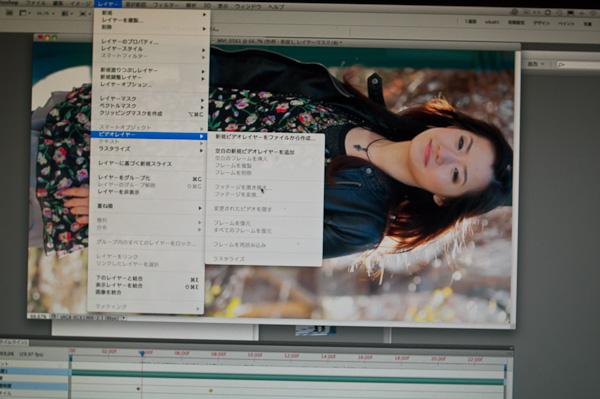
Task: Choose 空白の新規ビデオレイヤーを追加 in submenu
Action: 254,152
